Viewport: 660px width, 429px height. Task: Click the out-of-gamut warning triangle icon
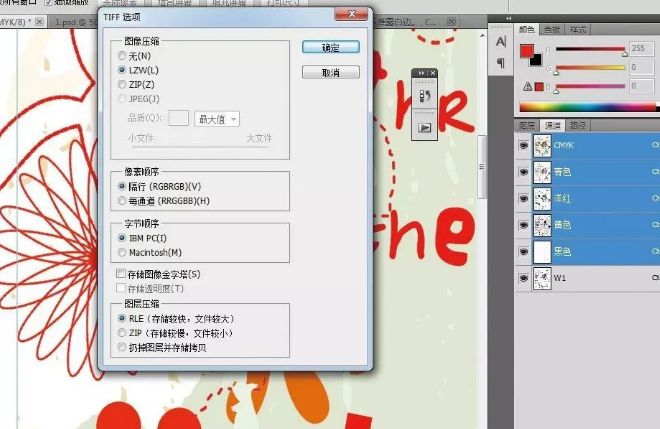pyautogui.click(x=527, y=87)
